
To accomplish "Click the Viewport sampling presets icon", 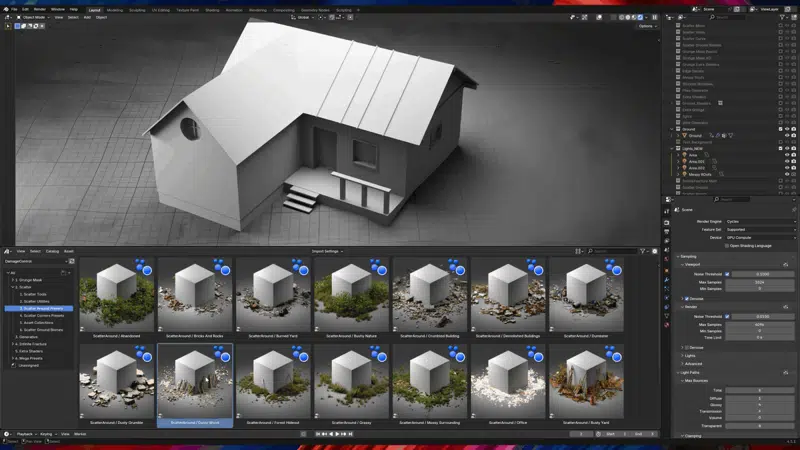I will 786,264.
